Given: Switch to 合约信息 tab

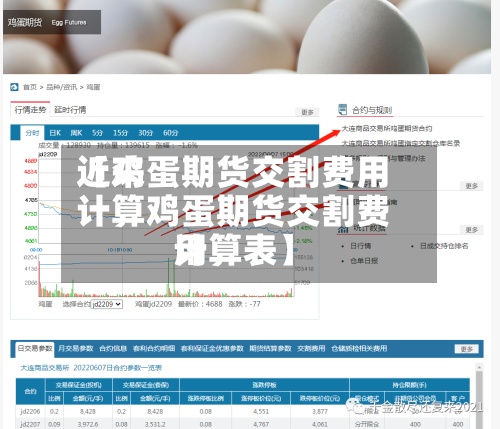Looking at the screenshot, I should (x=113, y=348).
